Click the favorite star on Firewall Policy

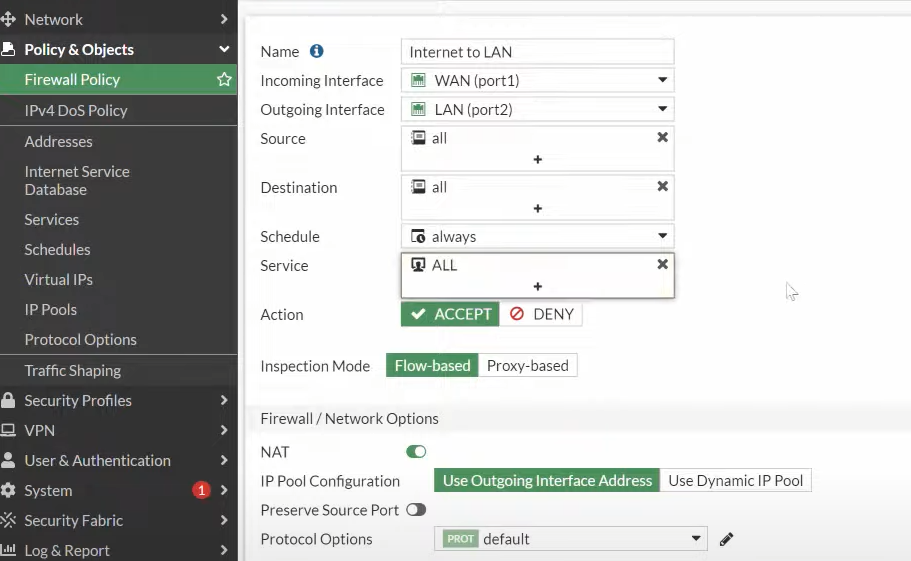coord(224,80)
